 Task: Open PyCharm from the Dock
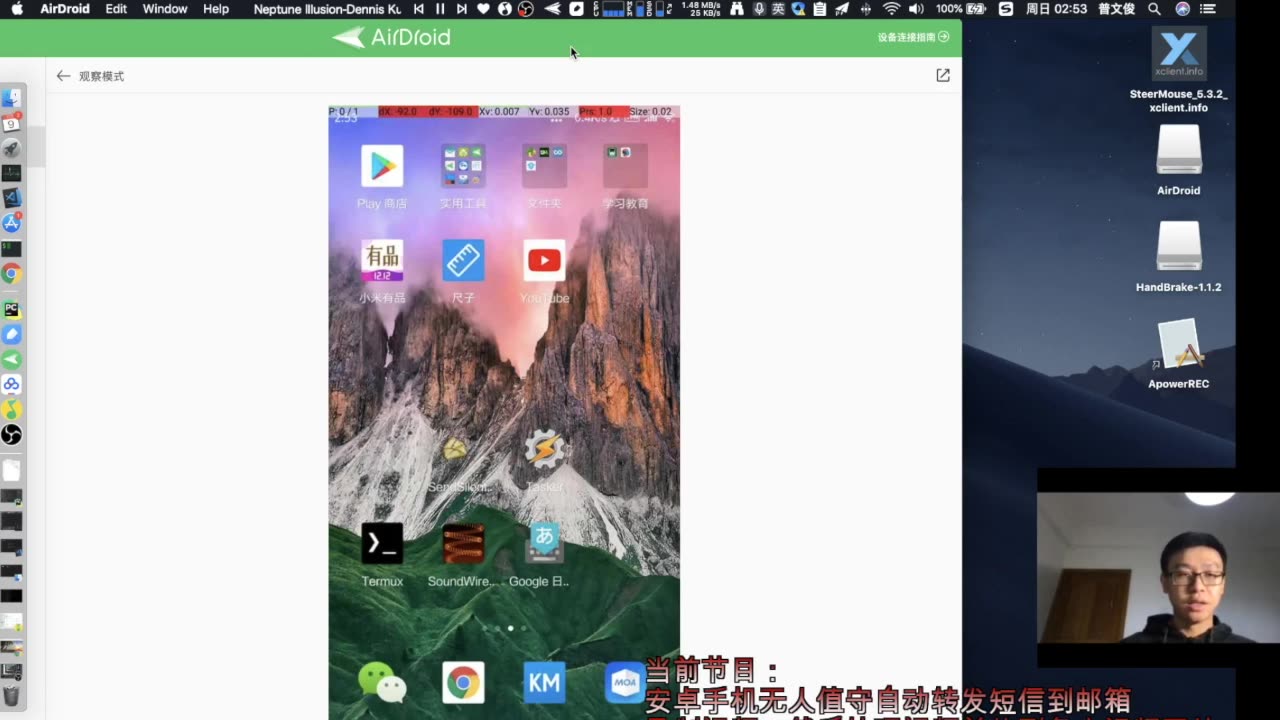coord(11,310)
